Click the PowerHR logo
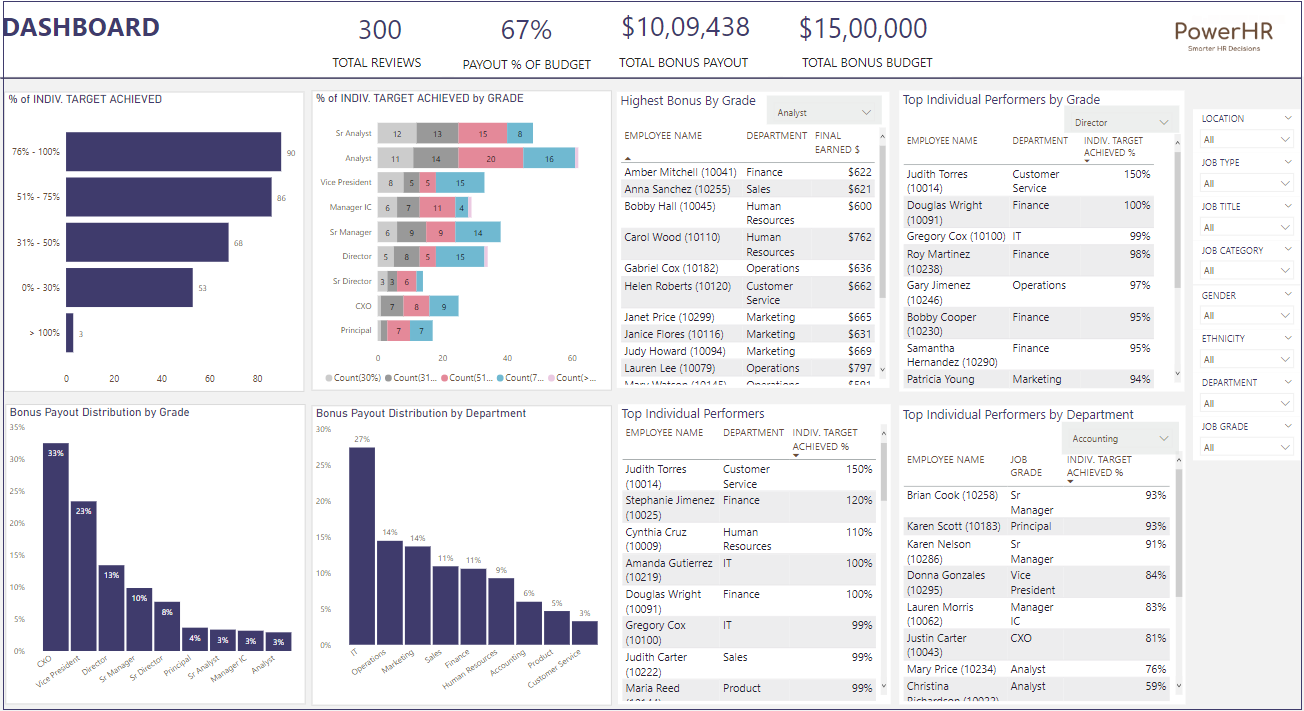Image resolution: width=1304 pixels, height=711 pixels. [x=1224, y=35]
